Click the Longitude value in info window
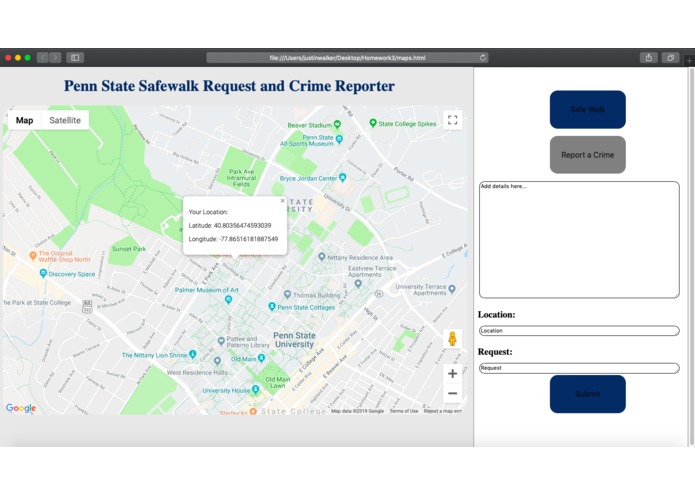 (249, 239)
